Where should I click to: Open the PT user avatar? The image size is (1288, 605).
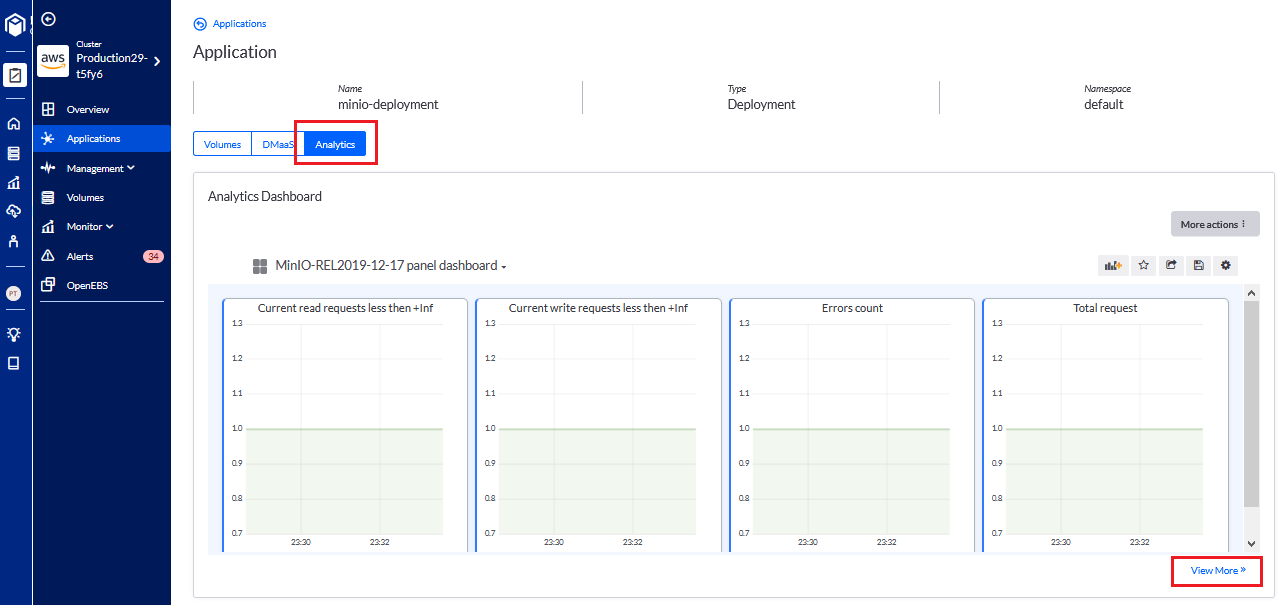pyautogui.click(x=14, y=293)
